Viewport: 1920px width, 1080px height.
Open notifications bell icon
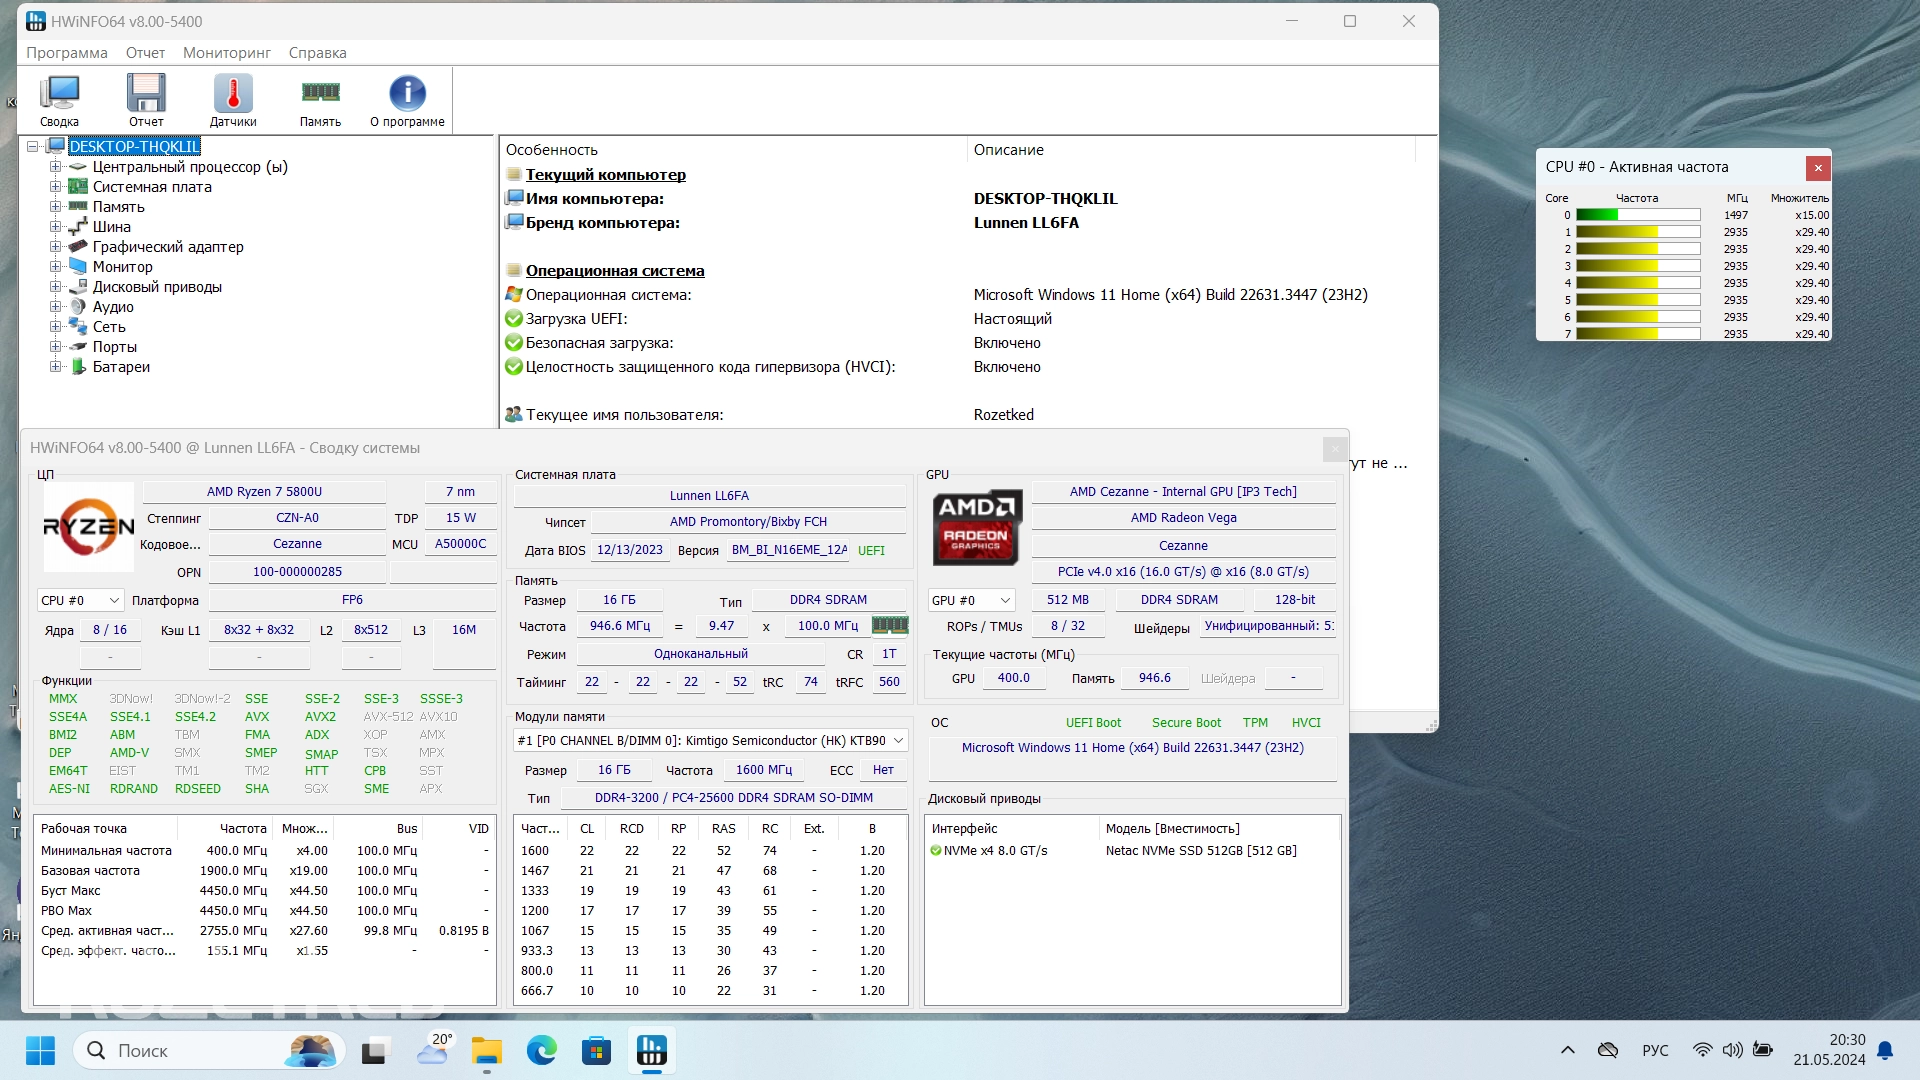coord(1885,1050)
